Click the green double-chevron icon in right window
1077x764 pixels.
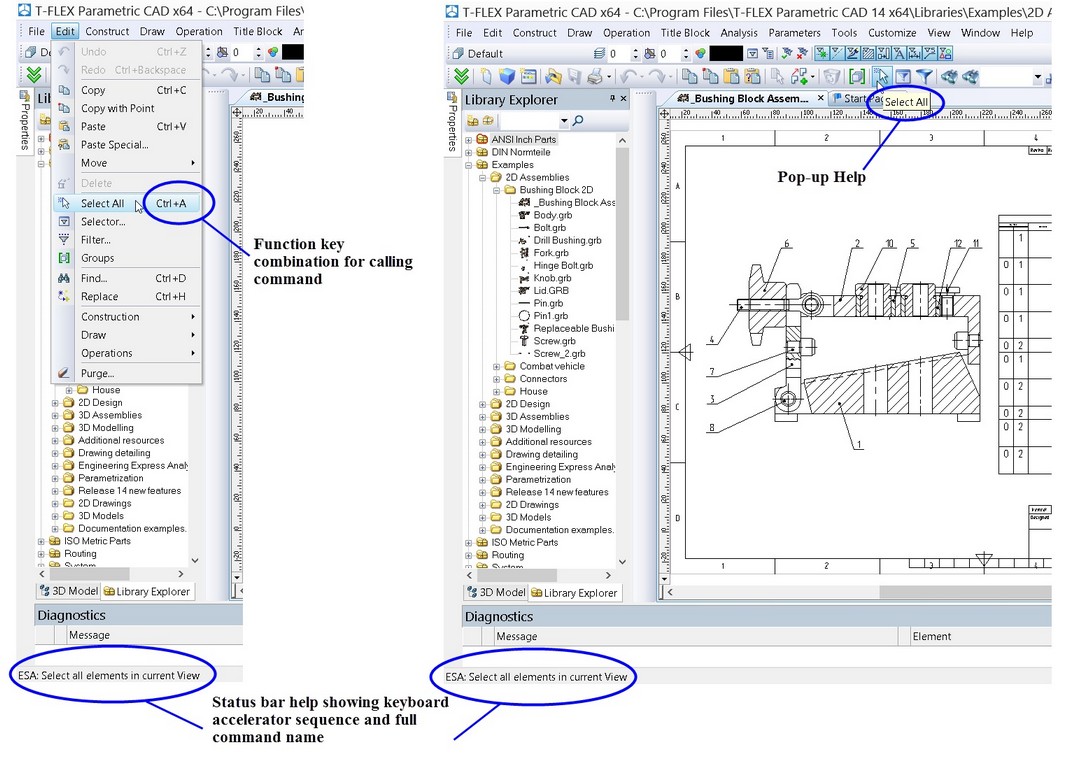462,76
